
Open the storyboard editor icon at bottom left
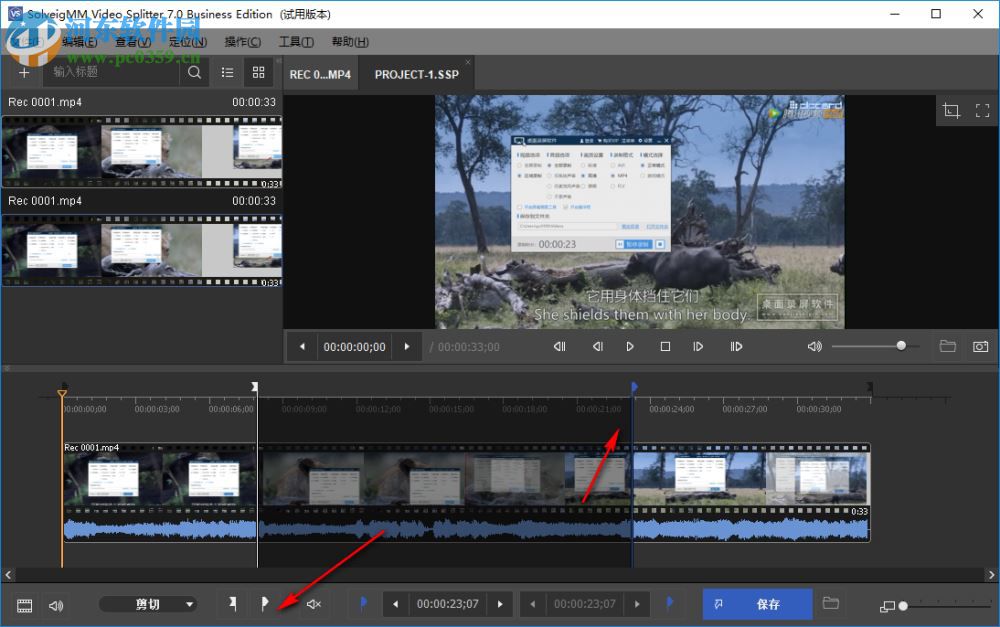point(25,604)
